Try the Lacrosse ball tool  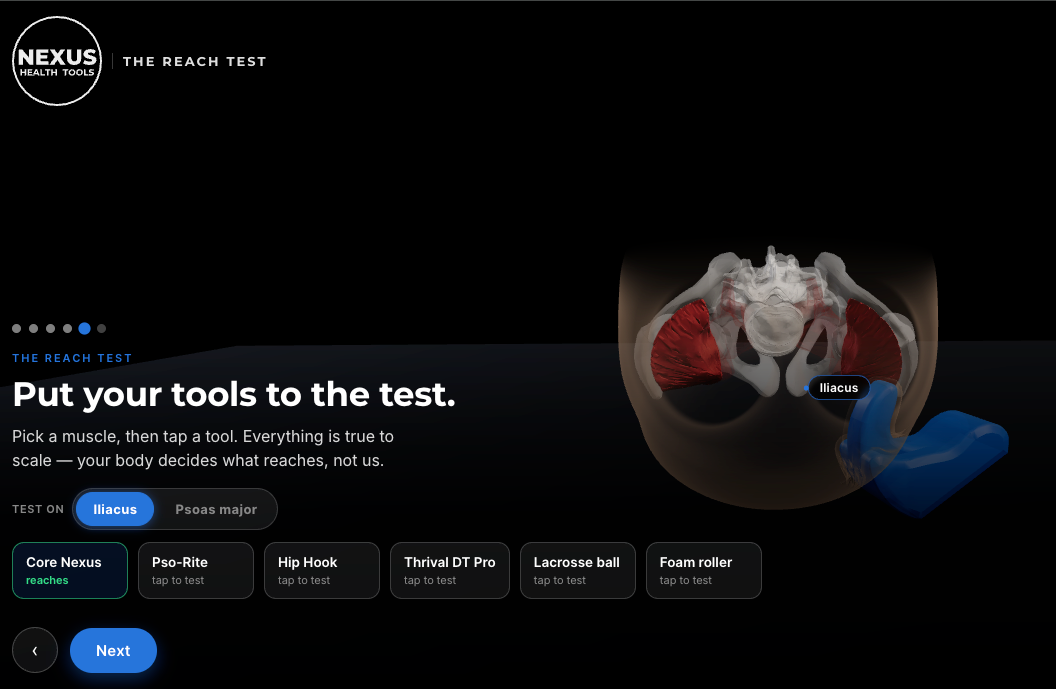tap(578, 570)
